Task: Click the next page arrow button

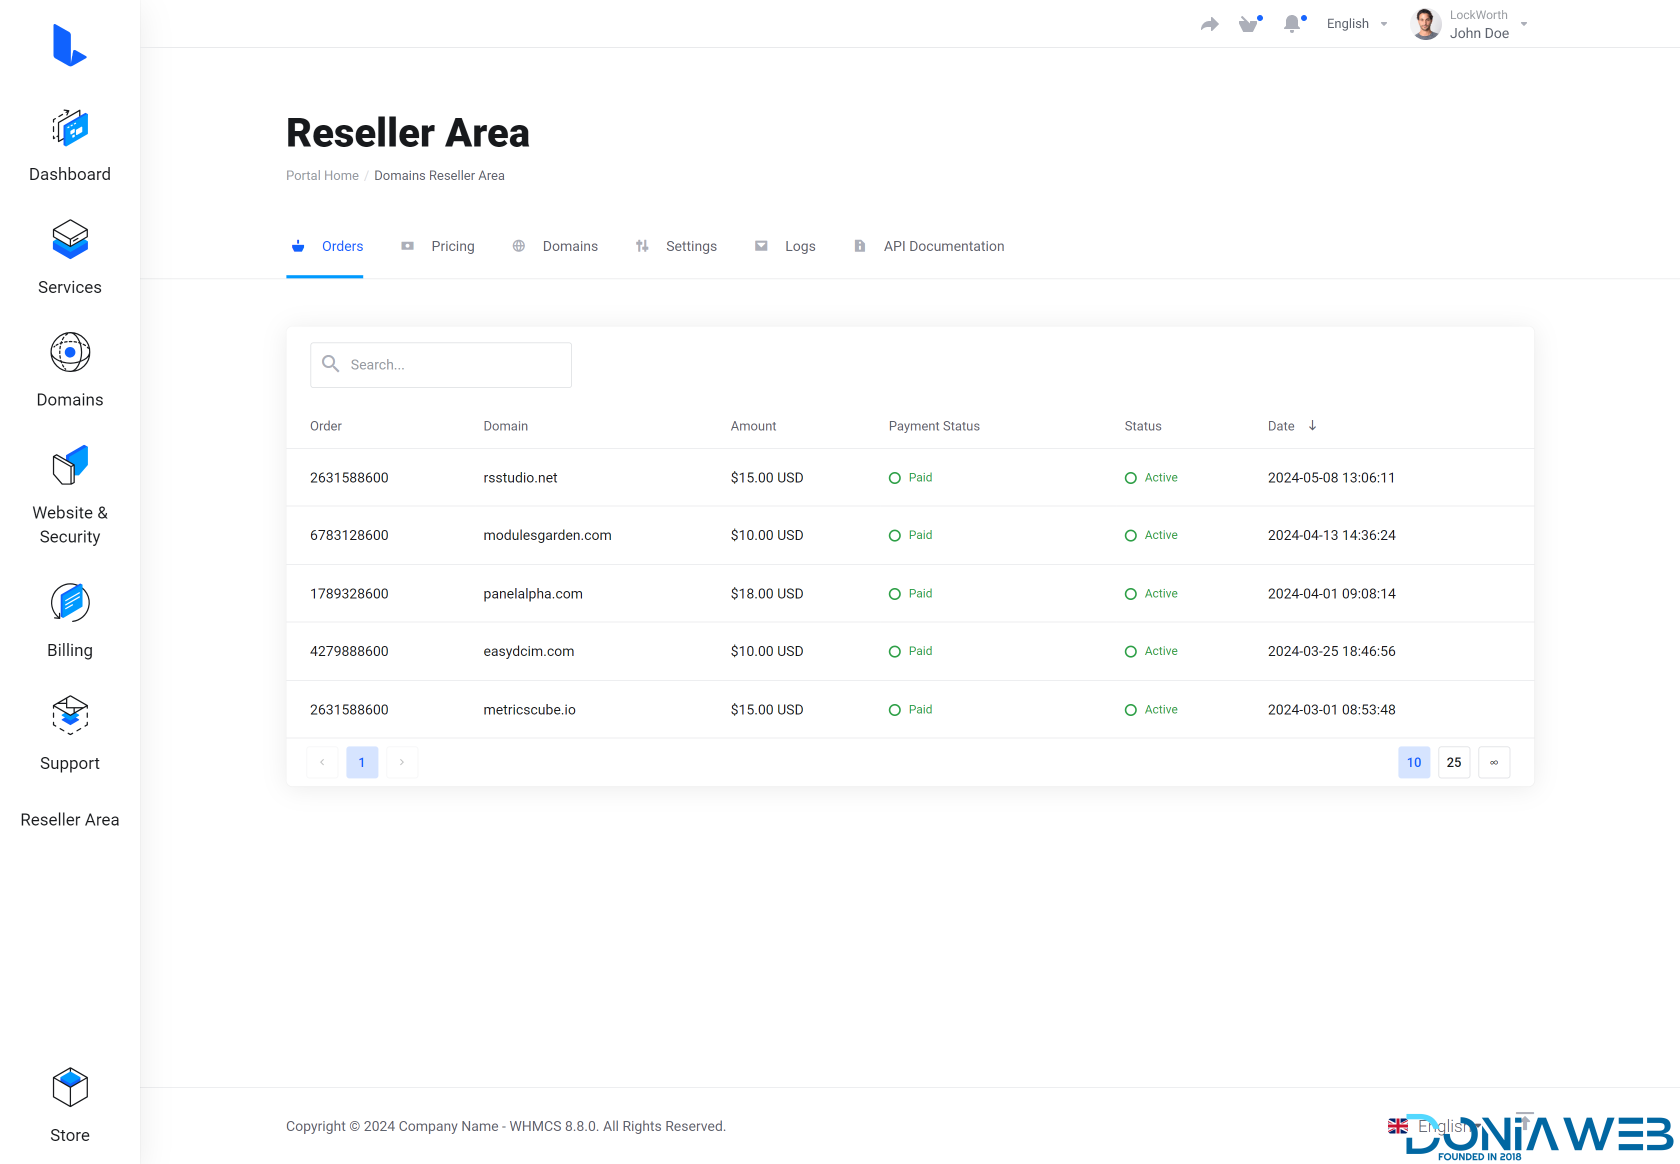Action: tap(402, 762)
